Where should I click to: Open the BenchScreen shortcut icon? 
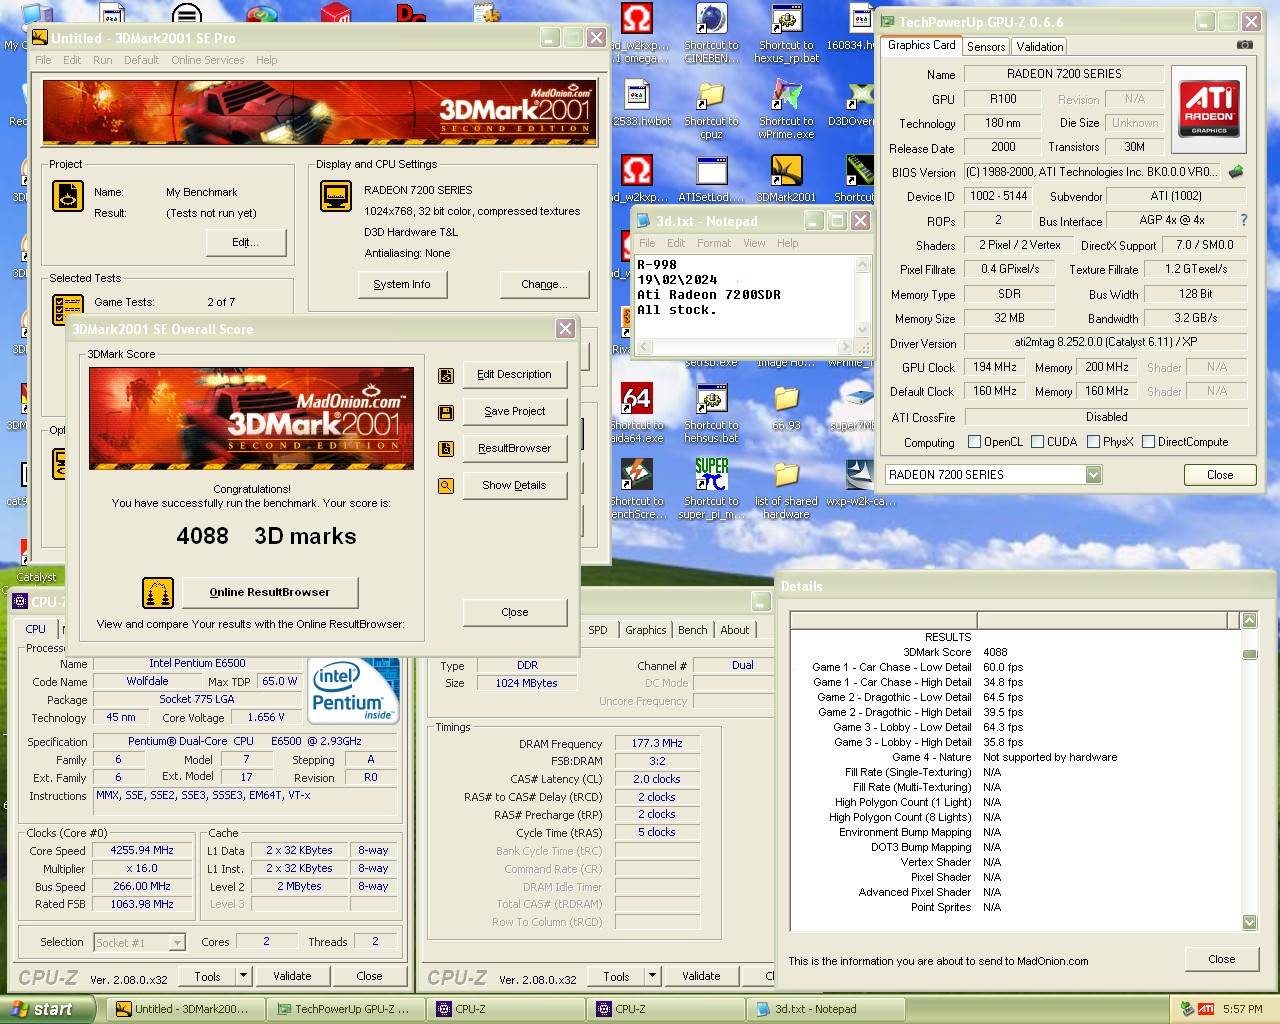tap(637, 475)
